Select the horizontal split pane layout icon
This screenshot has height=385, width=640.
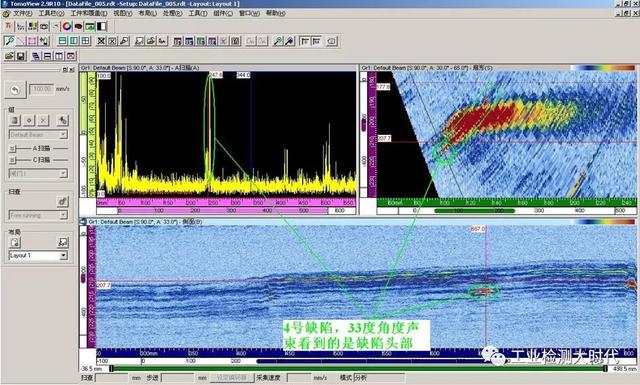point(62,41)
